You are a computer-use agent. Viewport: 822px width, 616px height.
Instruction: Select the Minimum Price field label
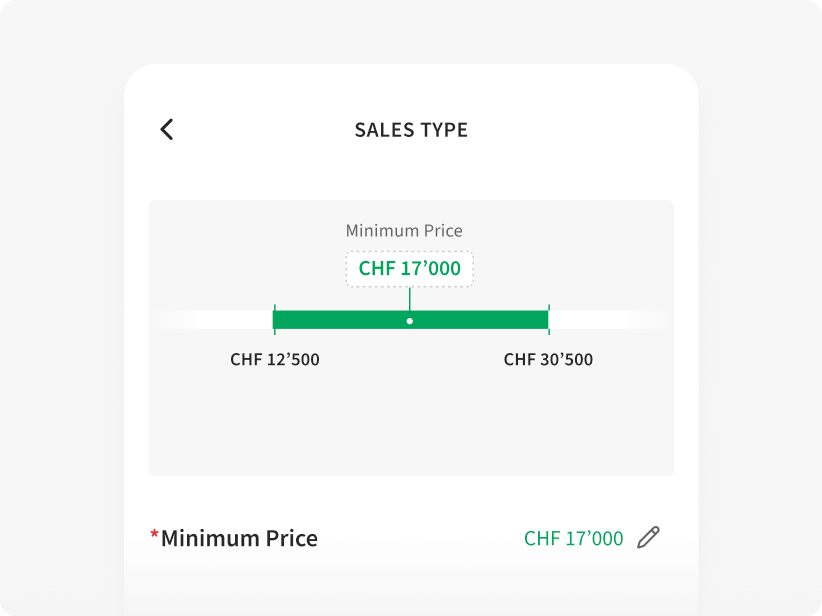[x=236, y=537]
